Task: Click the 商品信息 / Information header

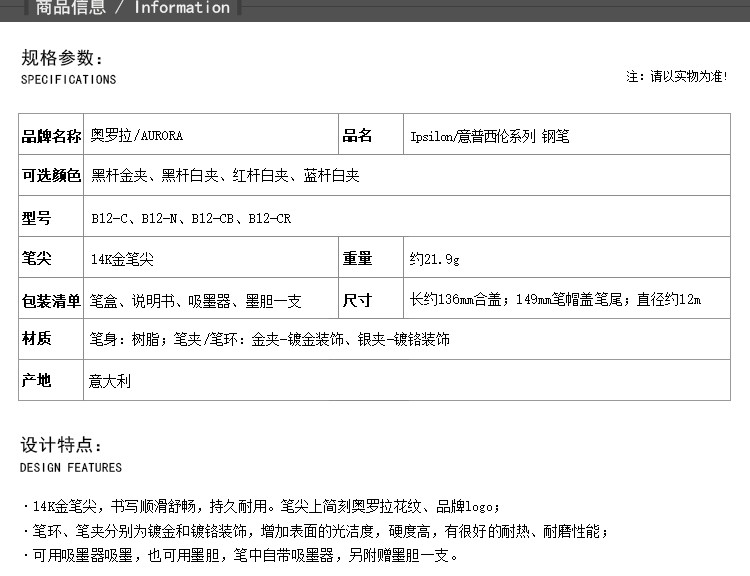Action: pyautogui.click(x=132, y=8)
